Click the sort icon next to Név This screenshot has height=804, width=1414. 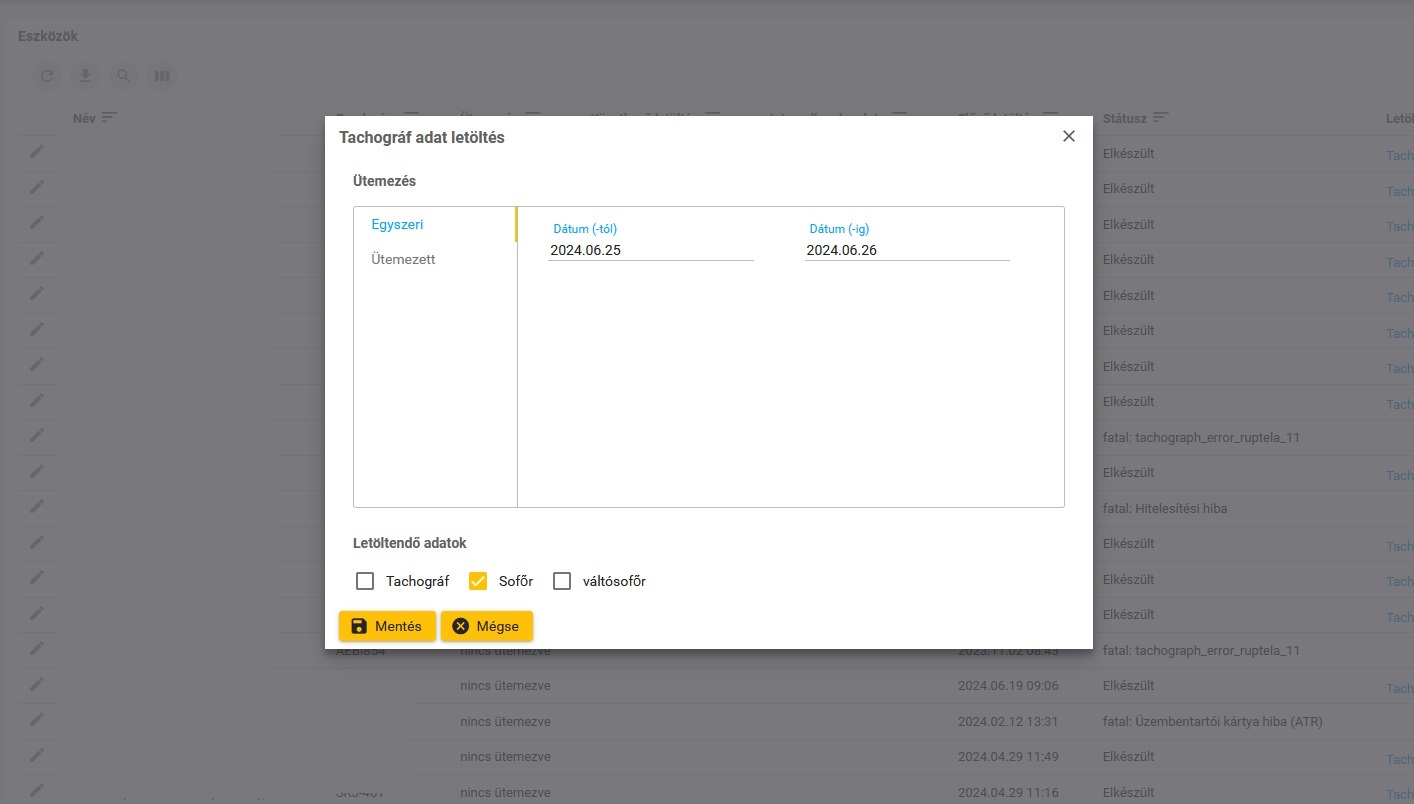[109, 118]
